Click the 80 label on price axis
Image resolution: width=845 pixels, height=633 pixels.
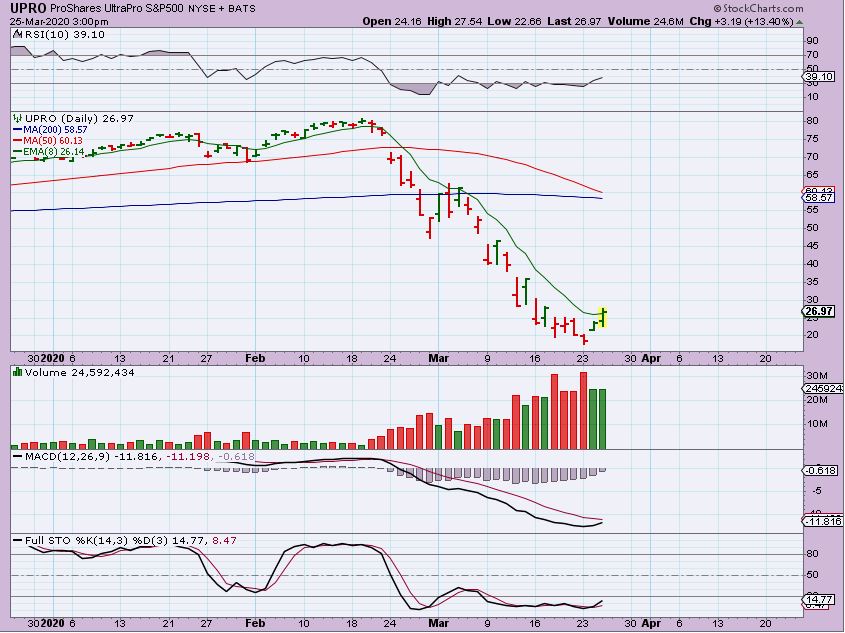[x=813, y=120]
